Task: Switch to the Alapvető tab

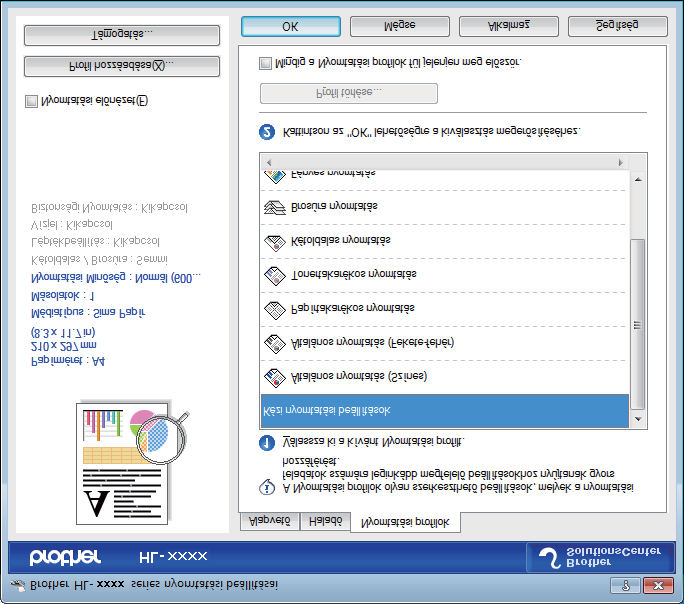Action: click(x=270, y=521)
